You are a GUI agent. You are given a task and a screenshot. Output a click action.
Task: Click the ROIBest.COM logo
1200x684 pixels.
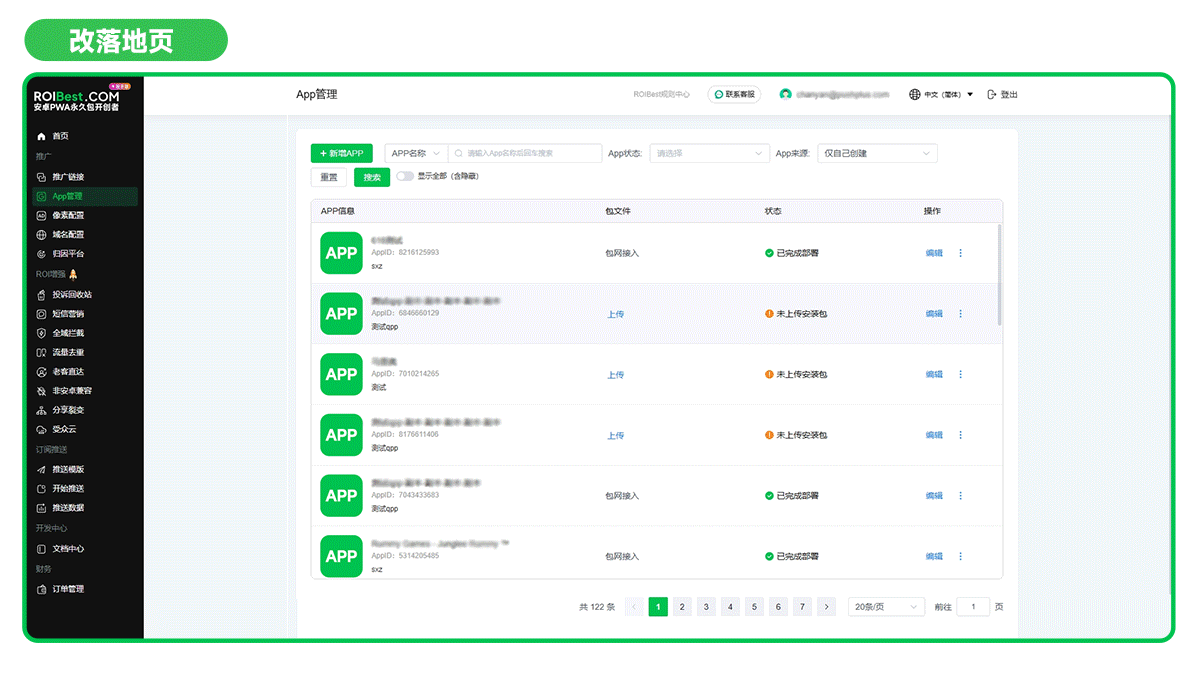tap(76, 99)
